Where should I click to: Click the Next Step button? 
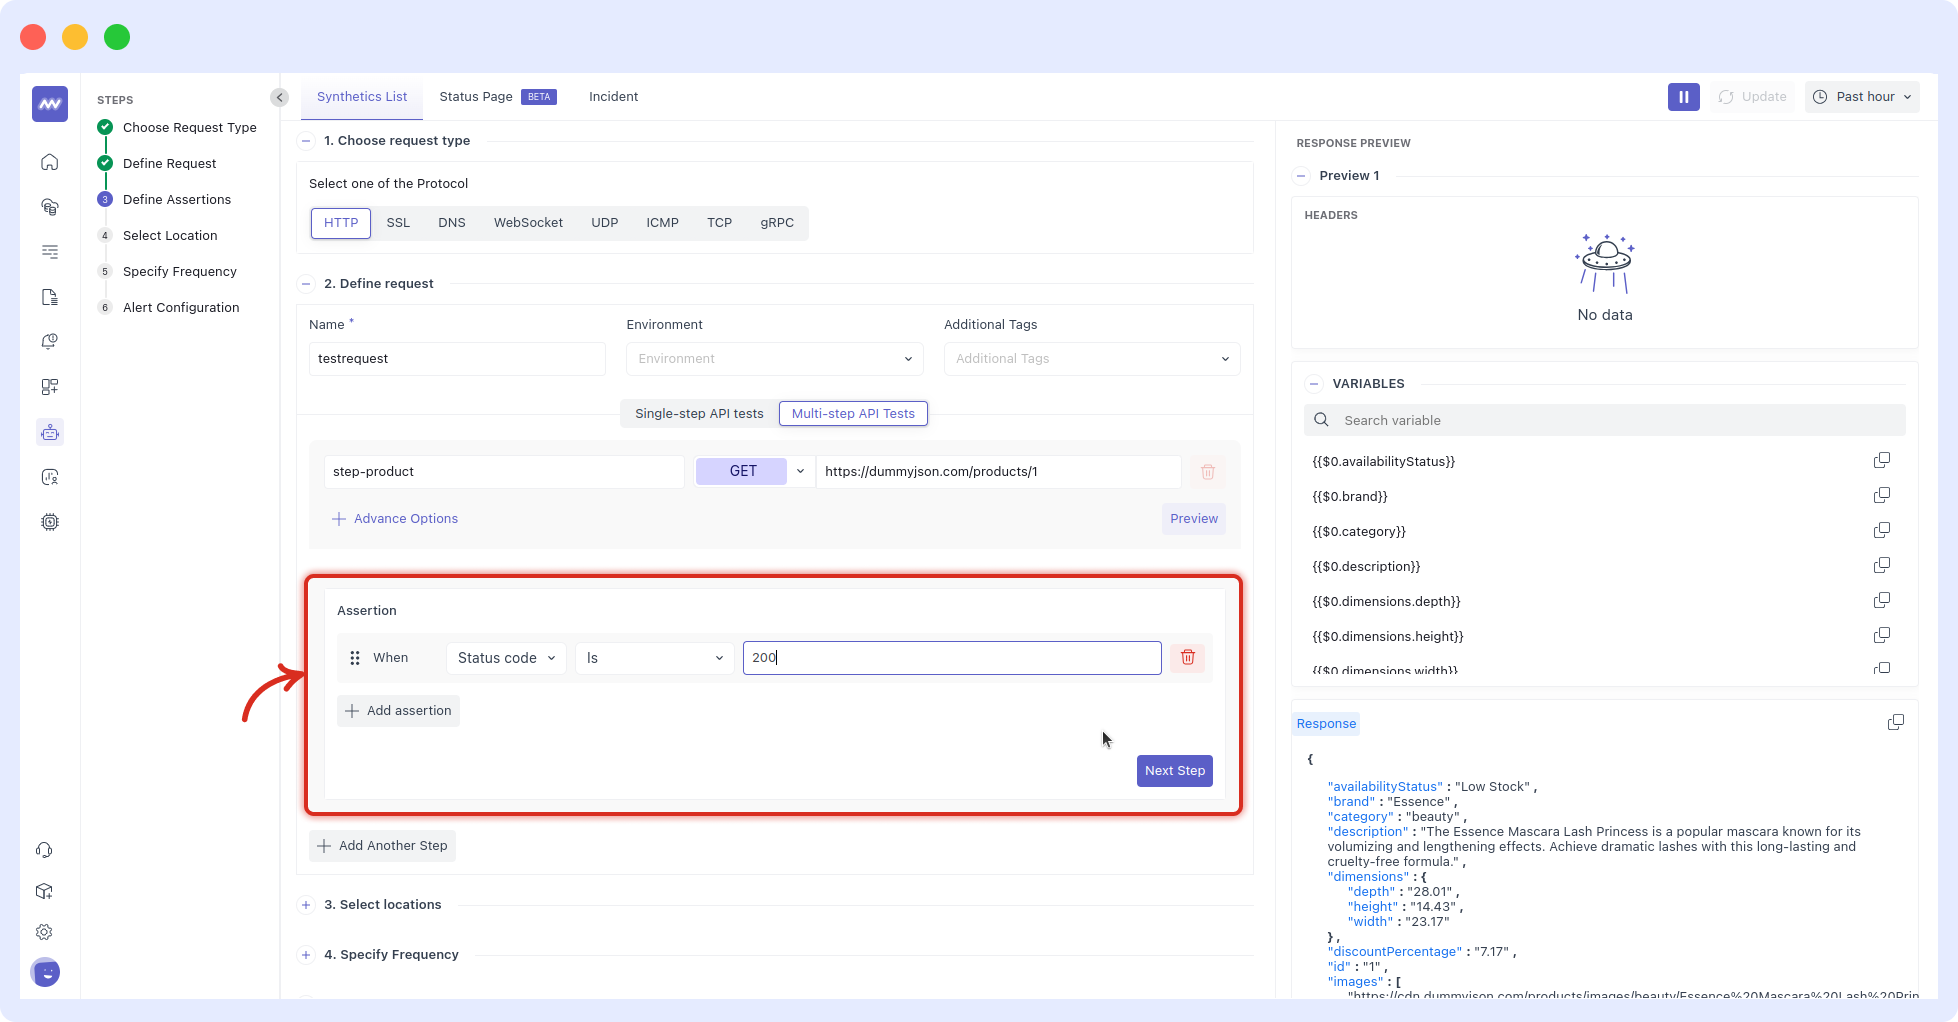(x=1174, y=770)
